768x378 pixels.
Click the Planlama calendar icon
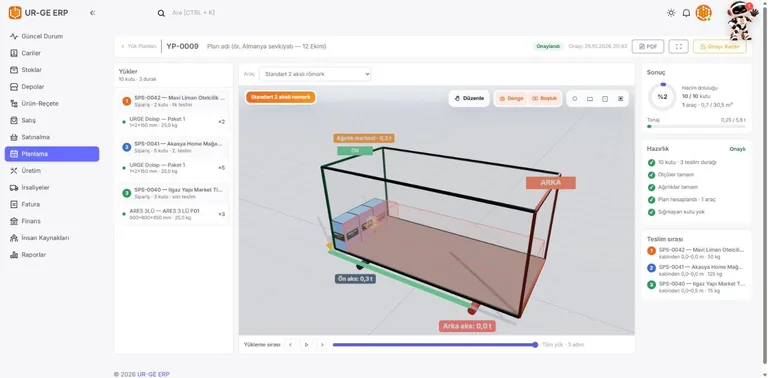pos(14,154)
